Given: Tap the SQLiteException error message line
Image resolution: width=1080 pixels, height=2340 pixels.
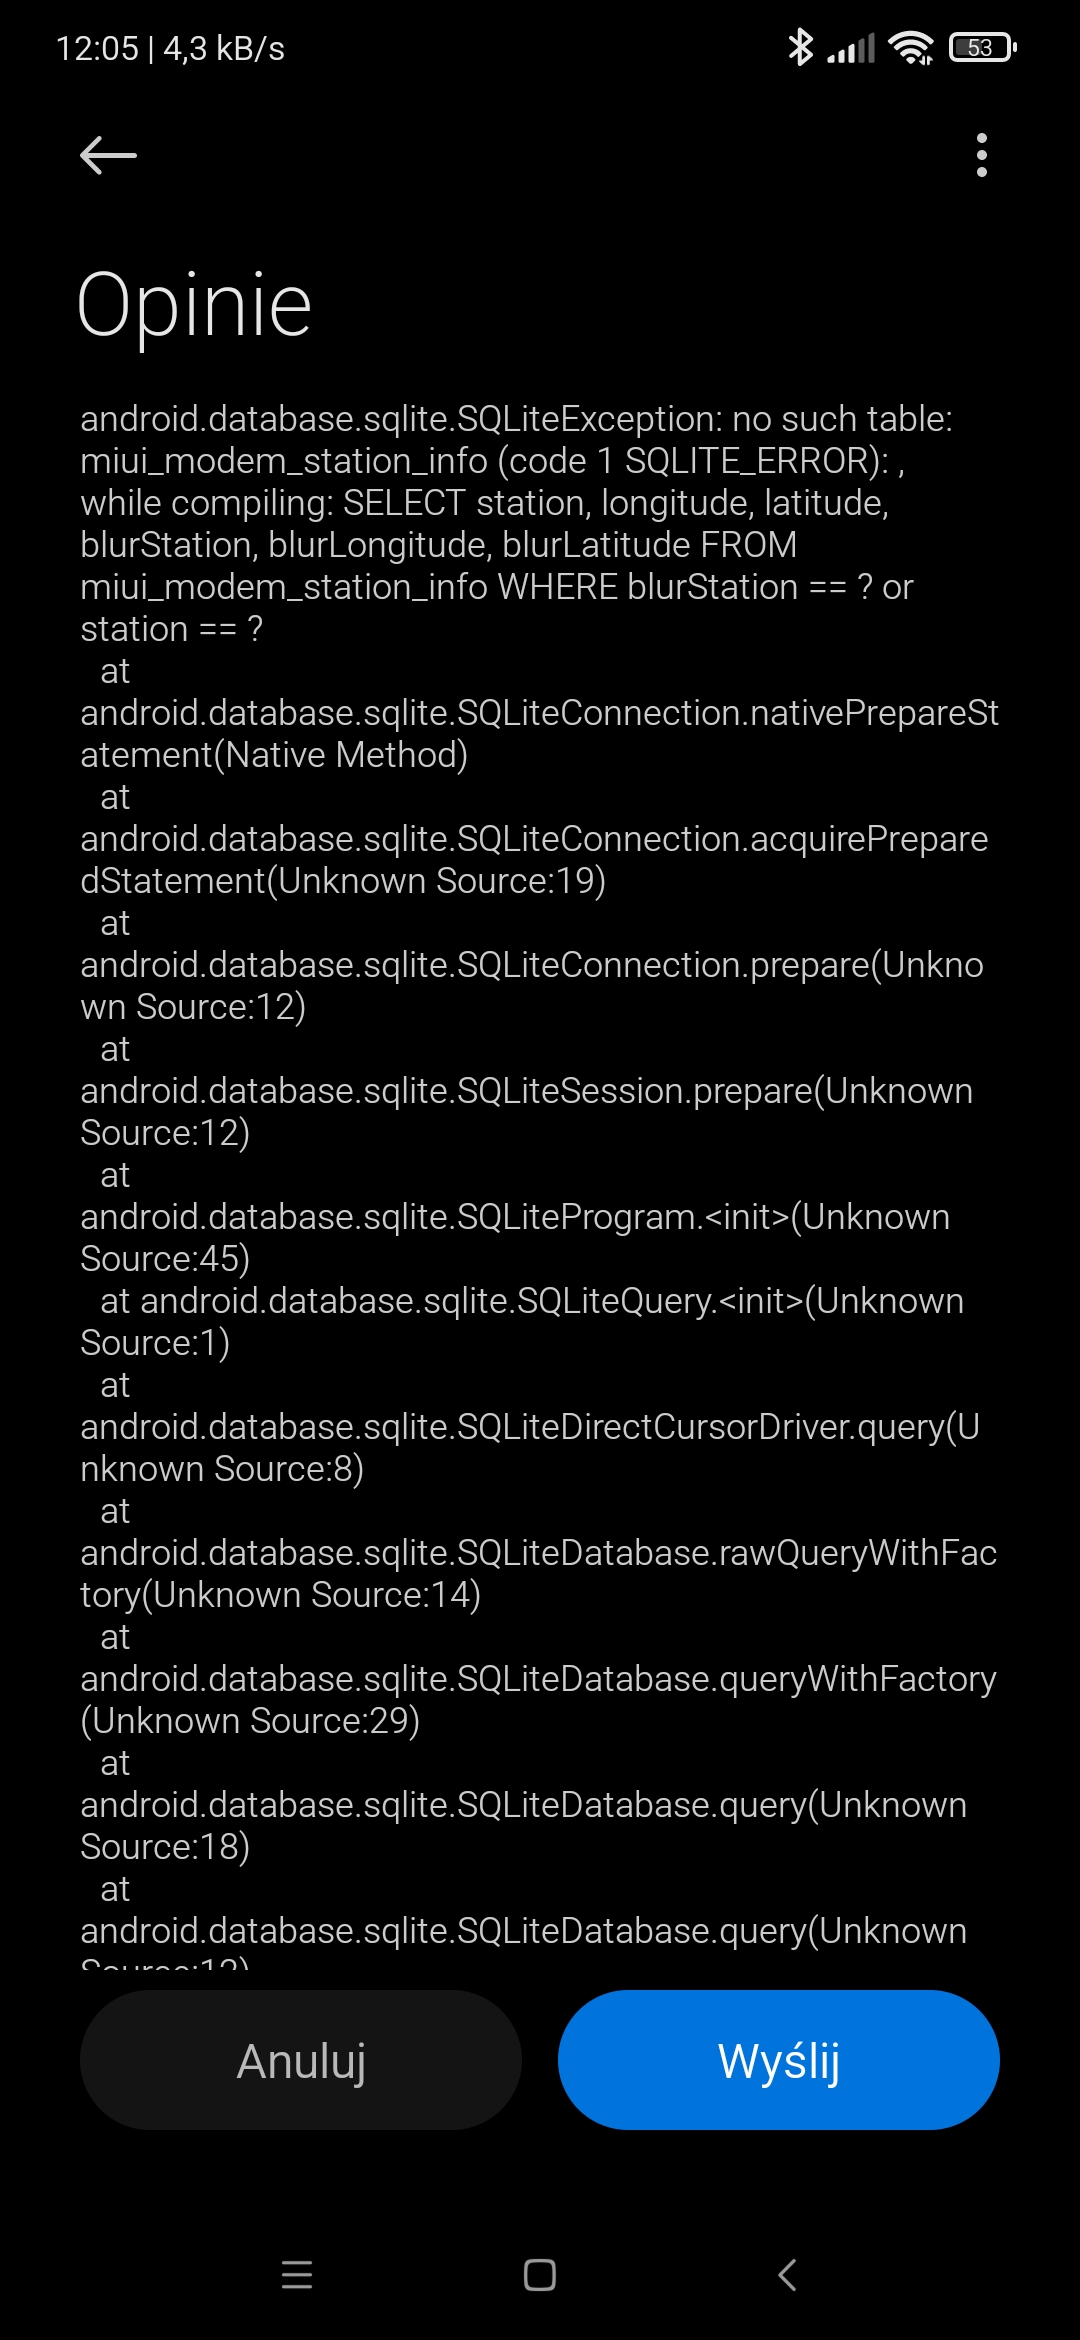Looking at the screenshot, I should [x=516, y=419].
